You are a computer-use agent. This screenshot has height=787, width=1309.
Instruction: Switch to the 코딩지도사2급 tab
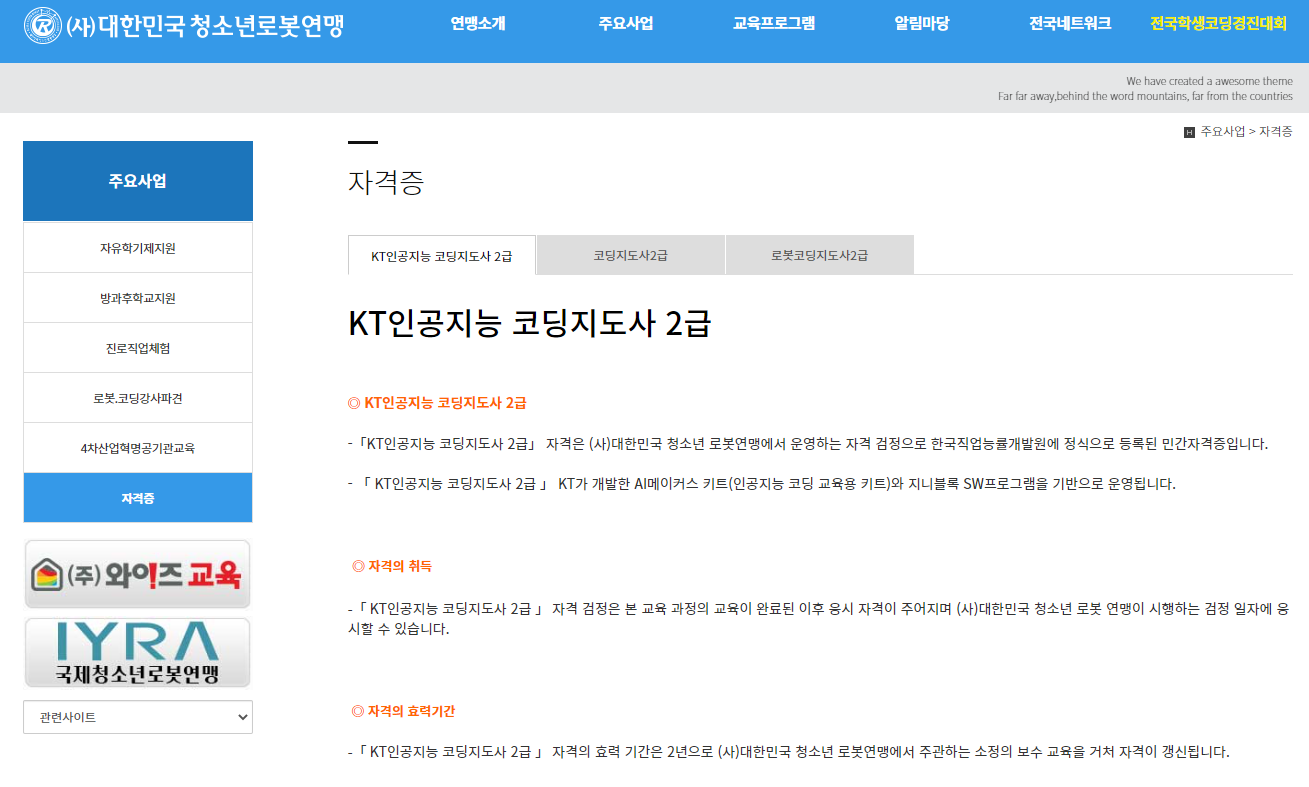pyautogui.click(x=631, y=255)
